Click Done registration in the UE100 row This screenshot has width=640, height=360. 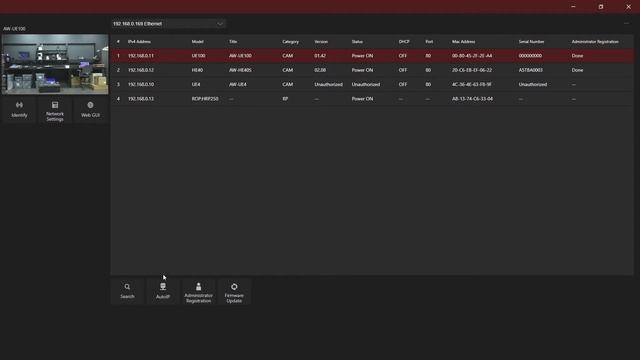[577, 56]
